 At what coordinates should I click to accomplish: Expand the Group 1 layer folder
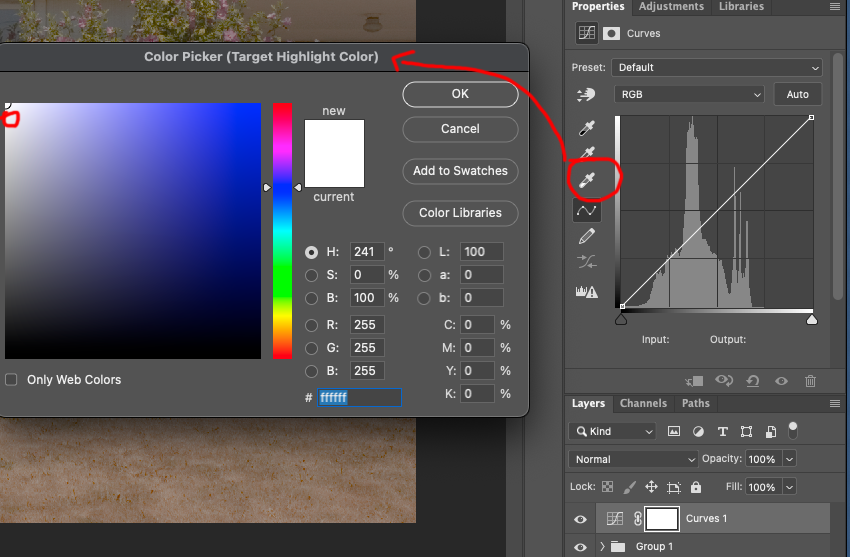point(602,547)
